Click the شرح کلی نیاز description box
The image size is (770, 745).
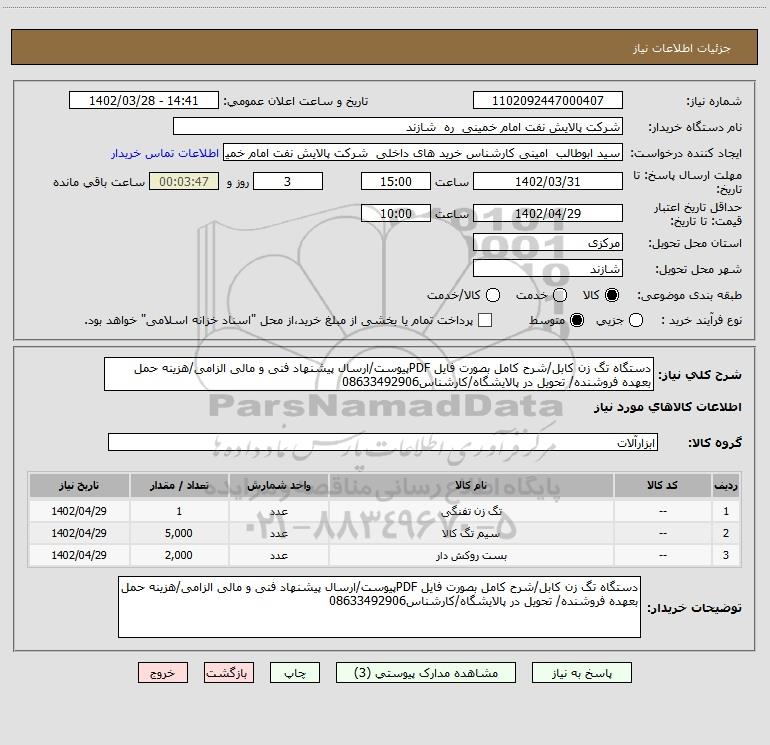379,375
